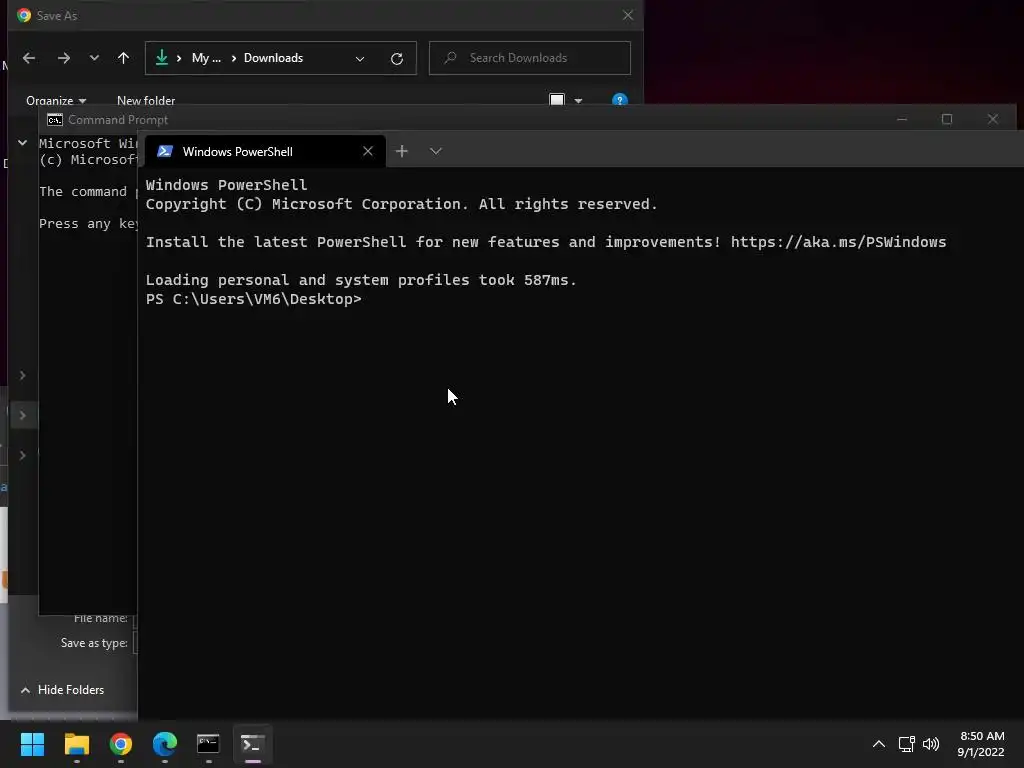Minimize the Command Prompt window
Image resolution: width=1024 pixels, height=768 pixels.
coord(902,119)
